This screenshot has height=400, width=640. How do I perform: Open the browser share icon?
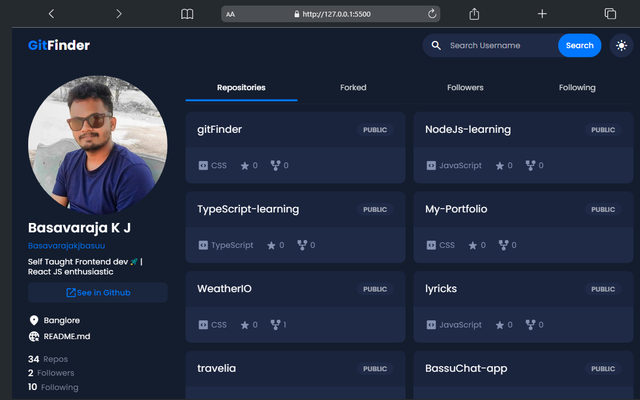[474, 14]
